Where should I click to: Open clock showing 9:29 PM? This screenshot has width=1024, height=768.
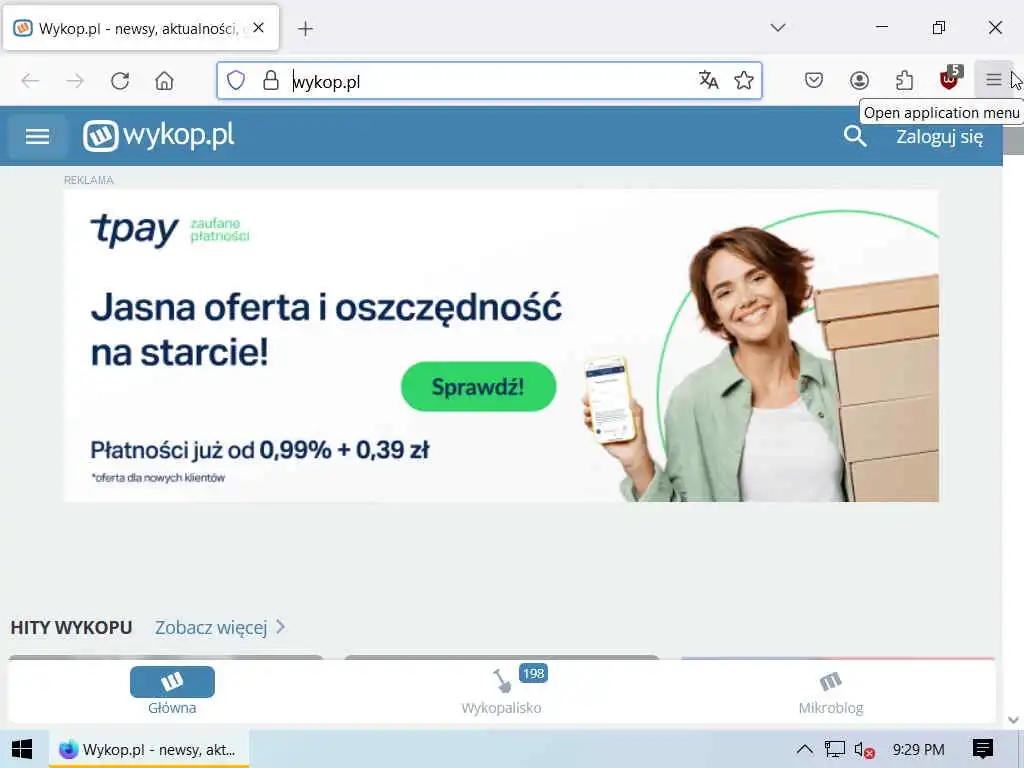click(x=918, y=749)
